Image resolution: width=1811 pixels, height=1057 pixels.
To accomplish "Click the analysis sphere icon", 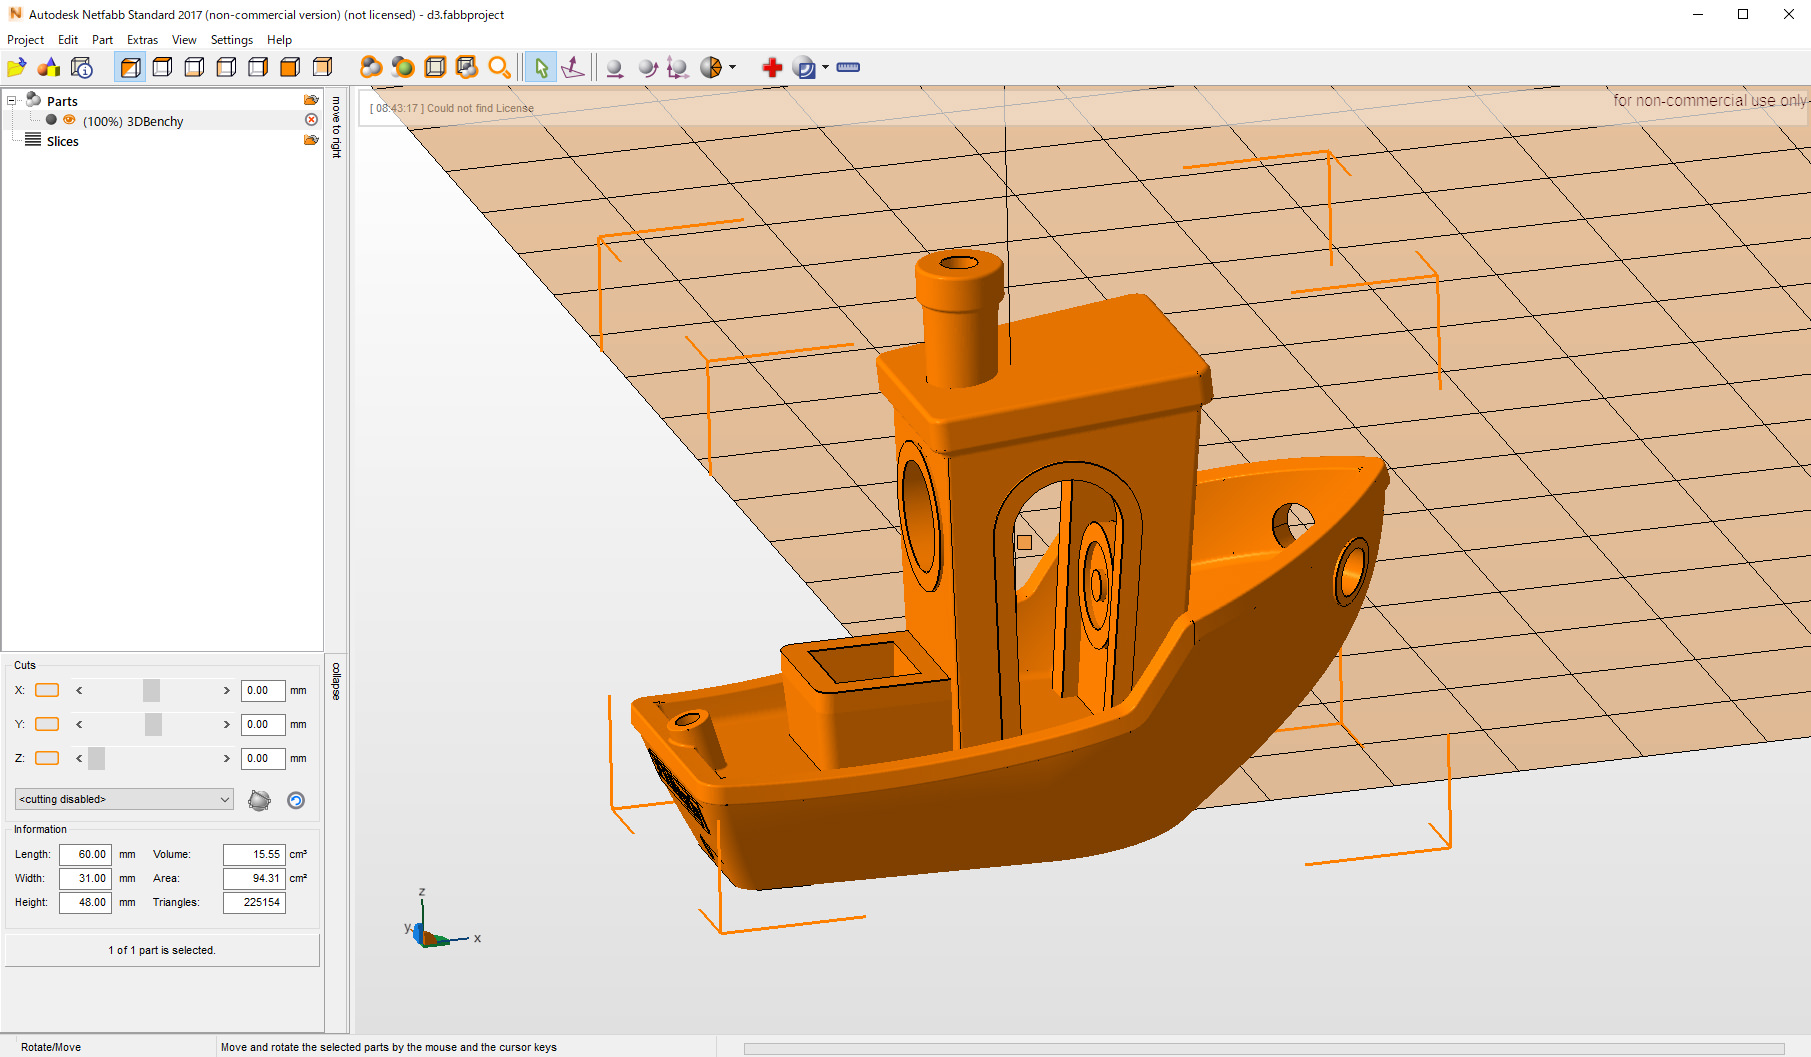I will point(804,68).
